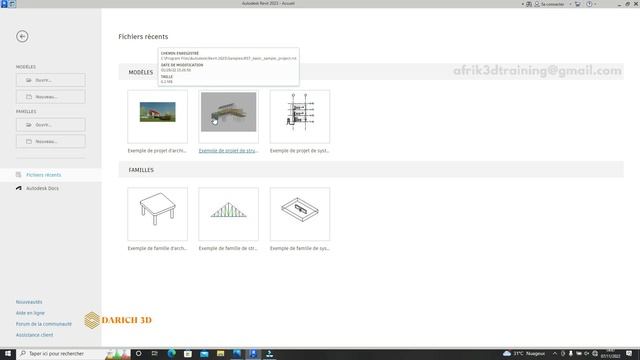Open the Revit application icon in title bar
This screenshot has height=360, width=640.
4,4
